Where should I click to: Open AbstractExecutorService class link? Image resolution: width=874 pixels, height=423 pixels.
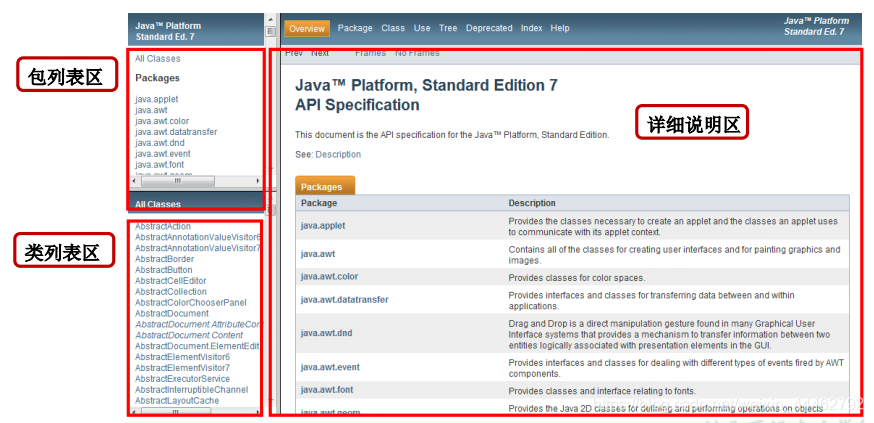tap(182, 379)
